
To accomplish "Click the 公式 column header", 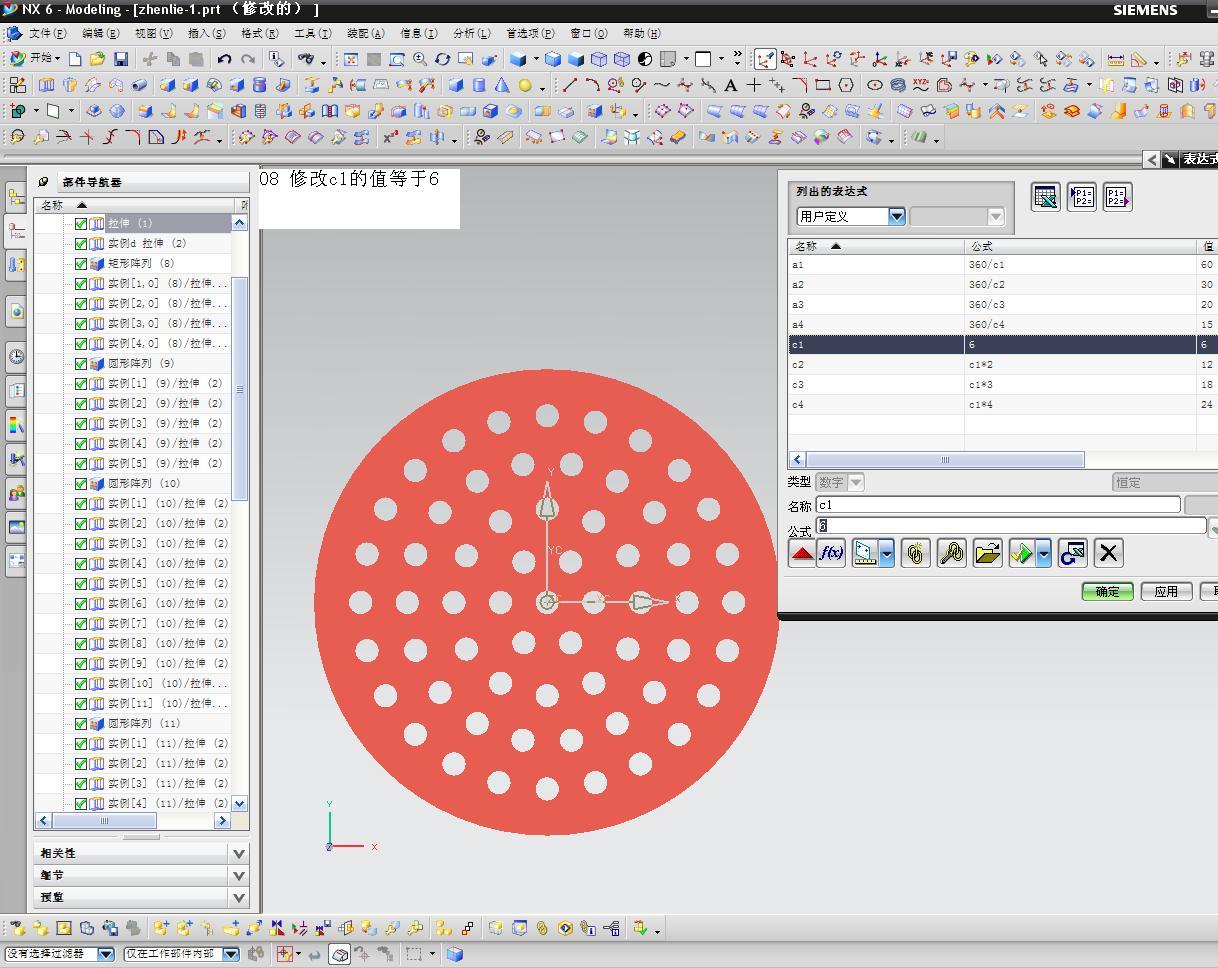I will 1080,246.
